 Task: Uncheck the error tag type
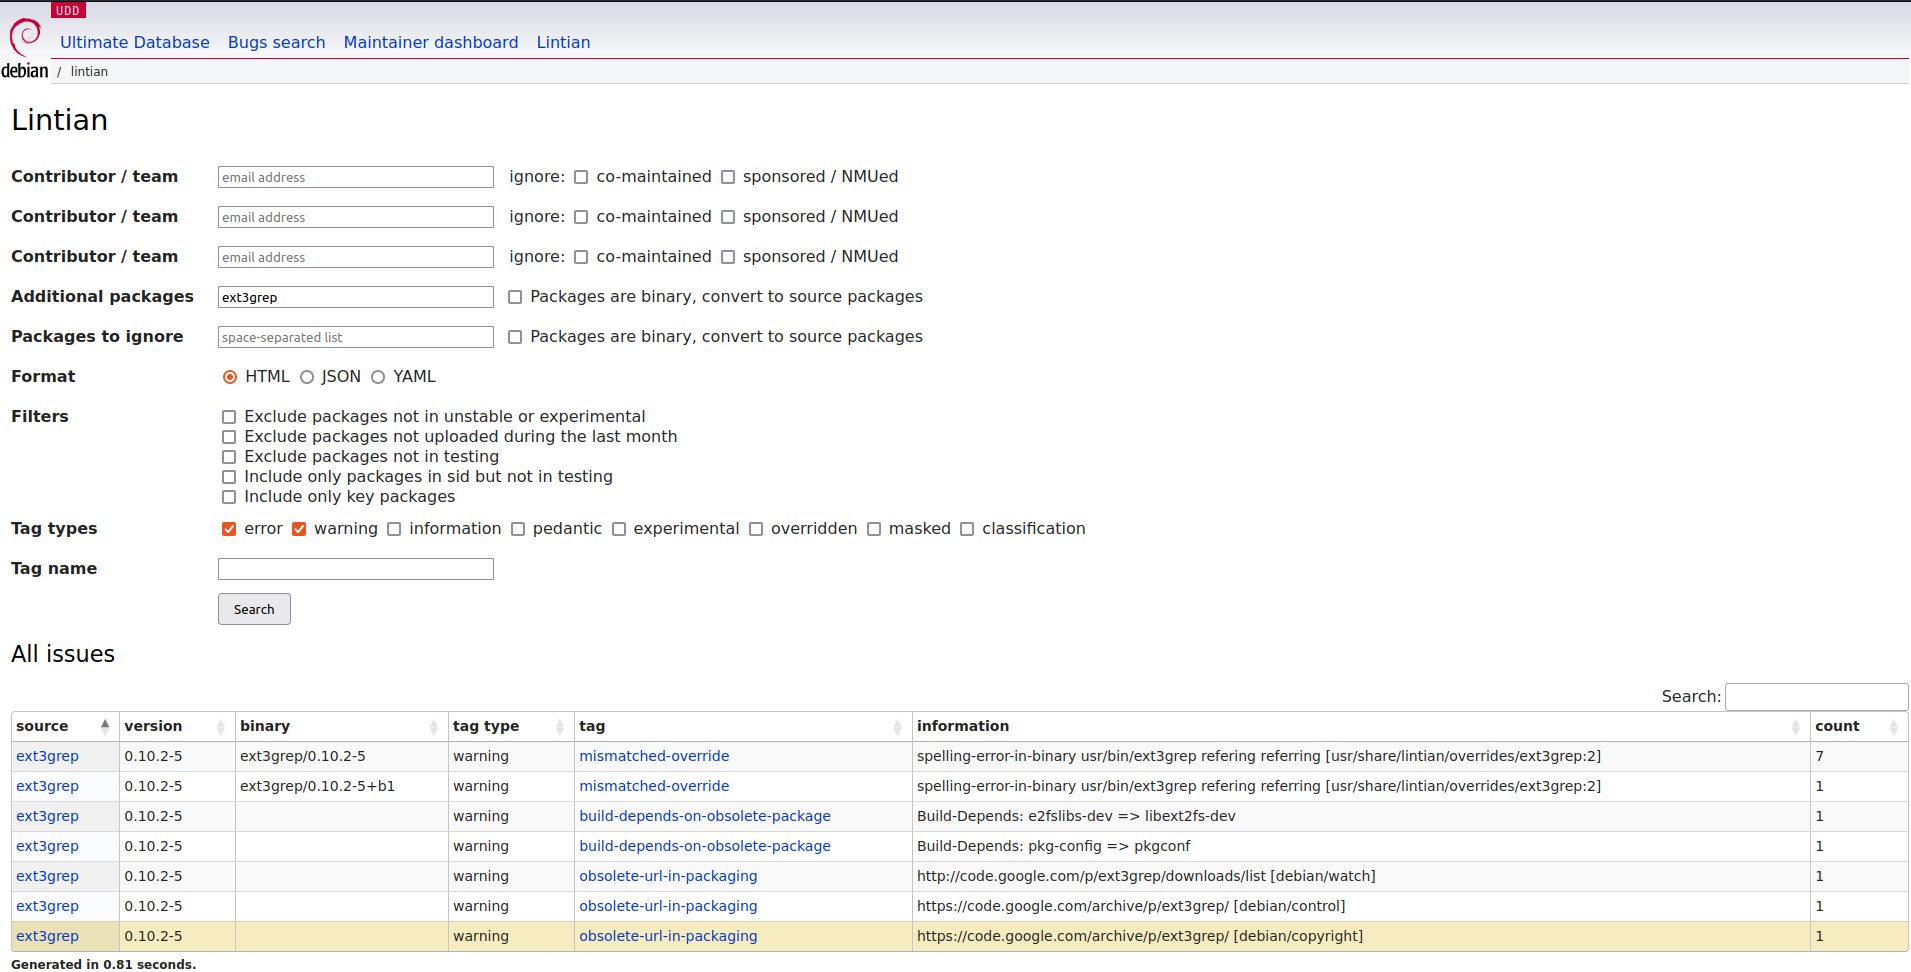229,529
